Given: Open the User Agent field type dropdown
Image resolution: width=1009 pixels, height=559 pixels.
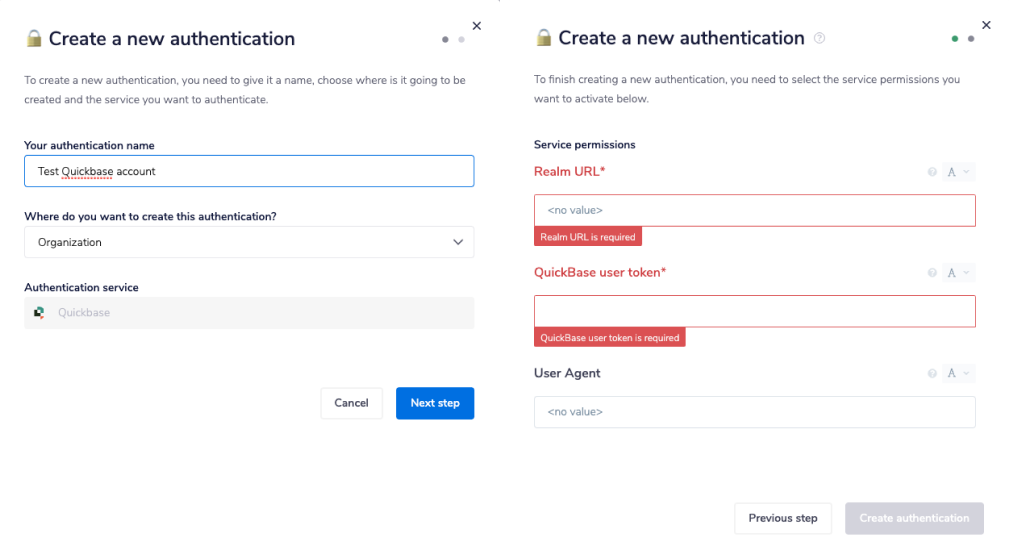Looking at the screenshot, I should click(958, 374).
